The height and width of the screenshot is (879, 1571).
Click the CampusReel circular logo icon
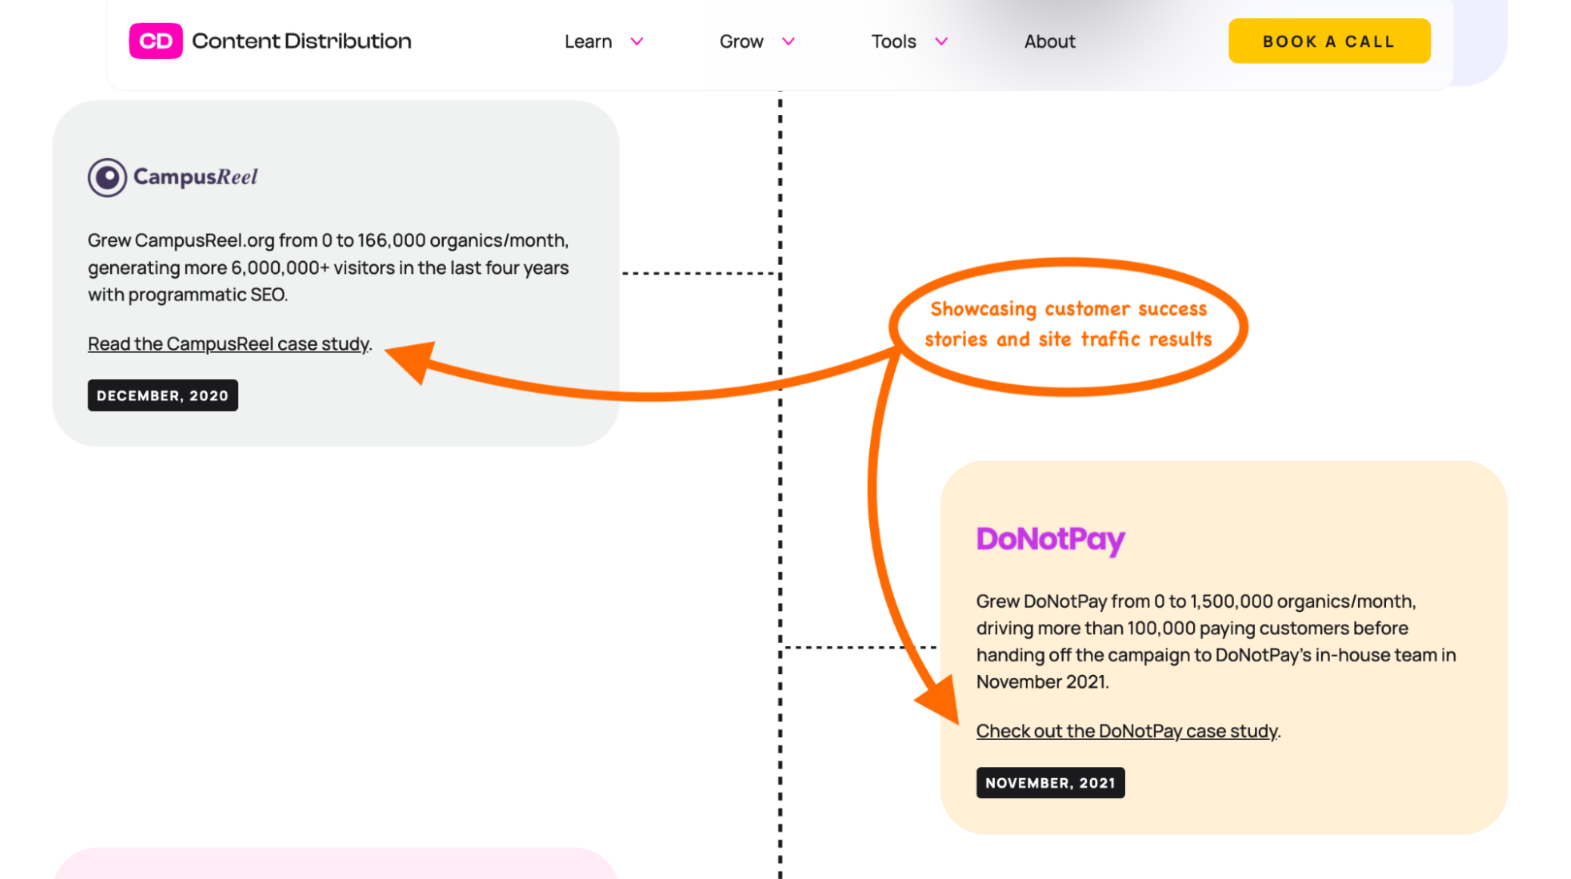[107, 177]
